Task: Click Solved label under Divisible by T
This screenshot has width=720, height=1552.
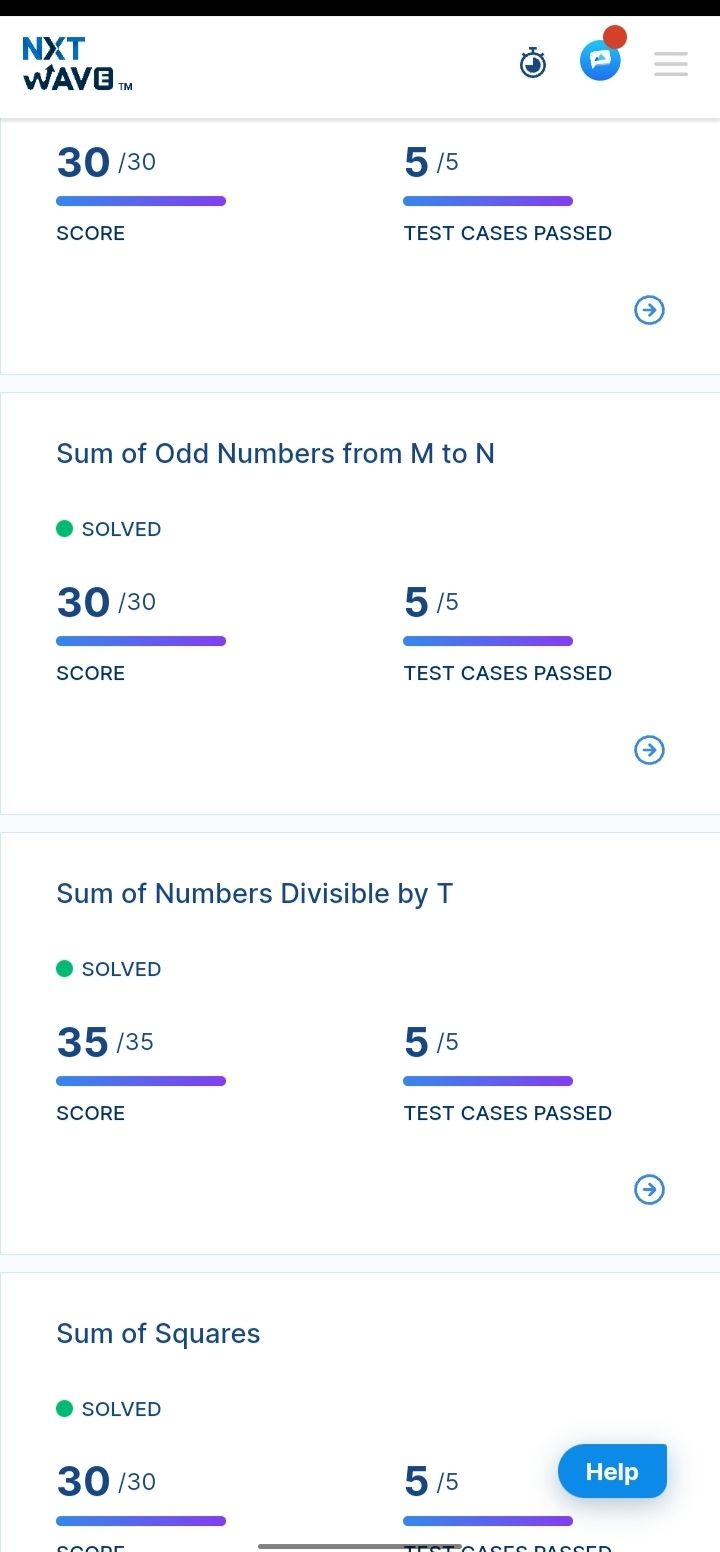Action: point(121,969)
